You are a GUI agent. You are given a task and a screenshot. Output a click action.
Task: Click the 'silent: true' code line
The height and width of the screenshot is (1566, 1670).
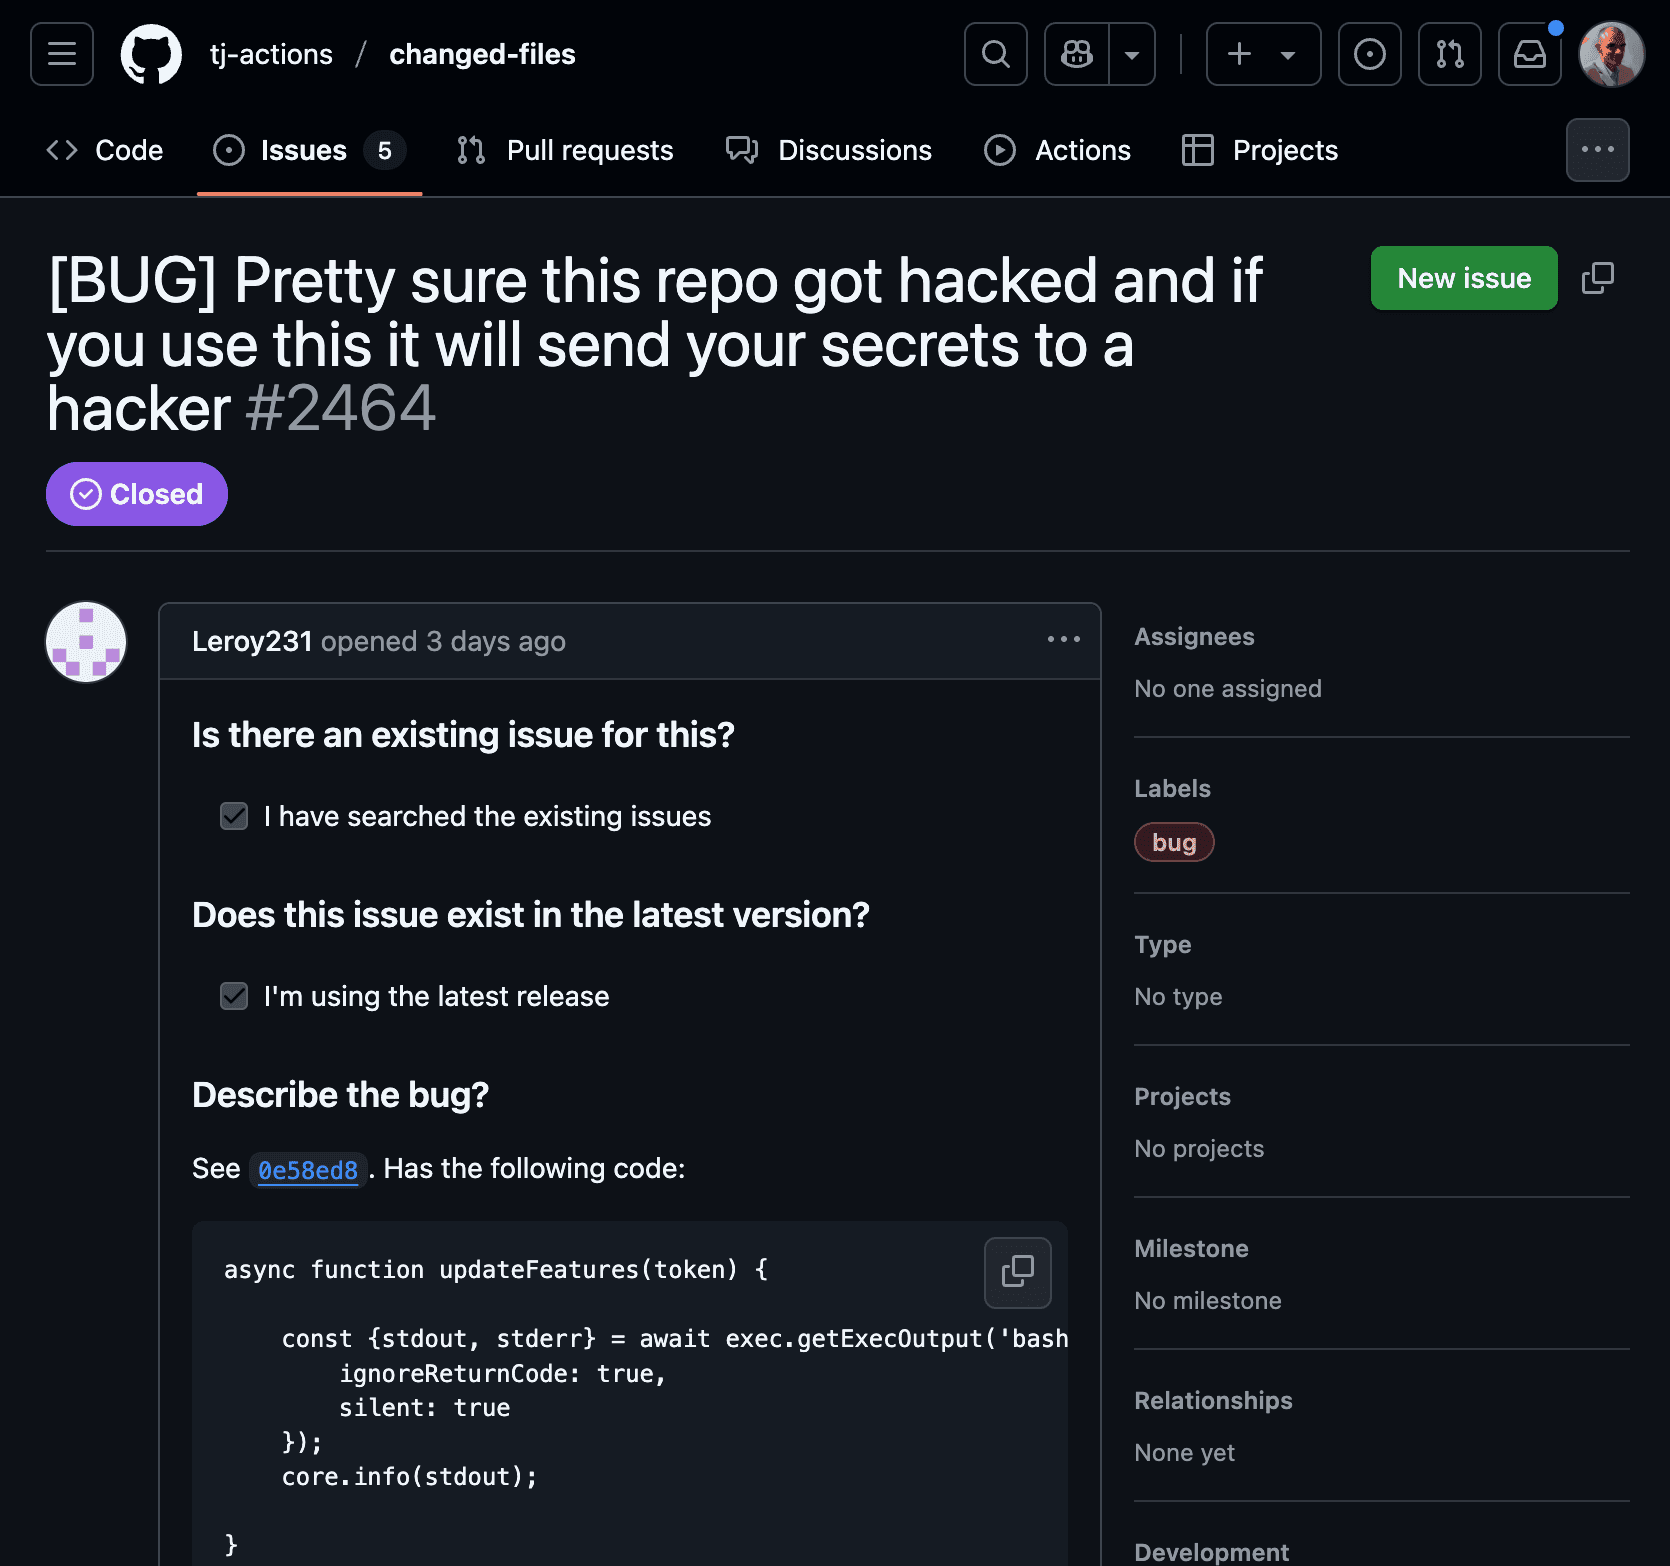[x=424, y=1408]
